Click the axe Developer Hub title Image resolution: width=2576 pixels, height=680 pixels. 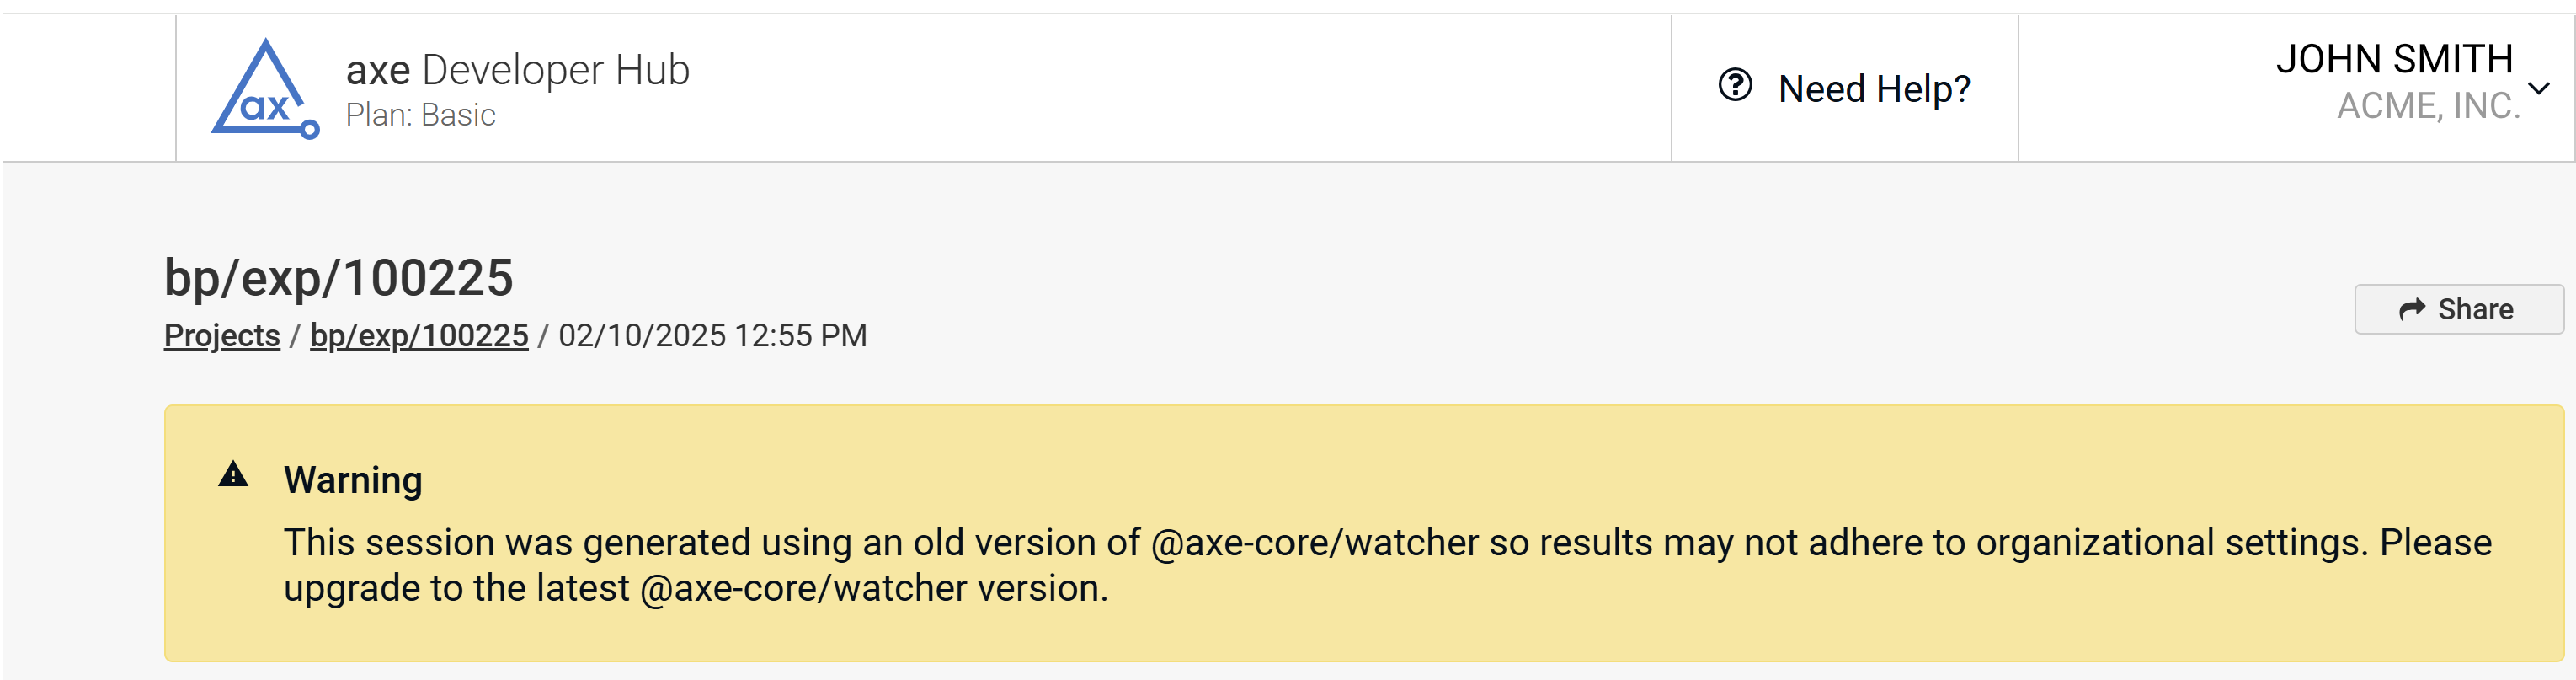click(517, 70)
